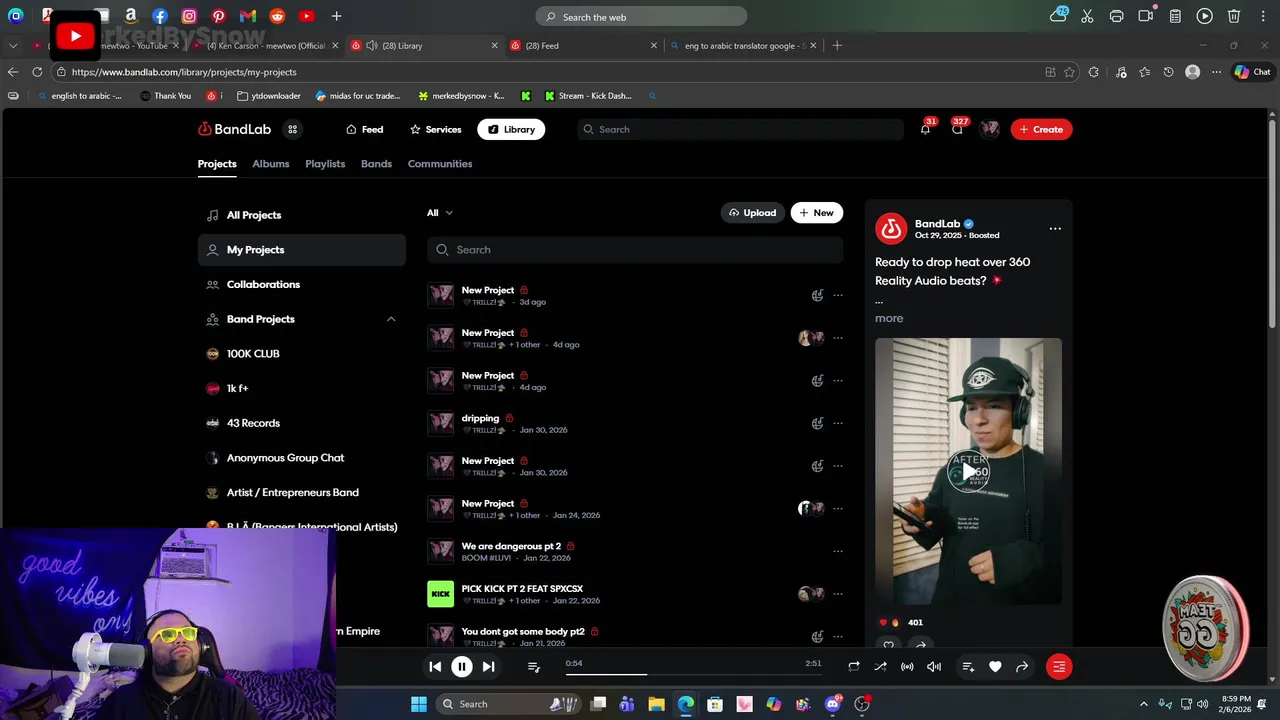Open the 43 Records band
Image resolution: width=1280 pixels, height=720 pixels.
[x=302, y=423]
